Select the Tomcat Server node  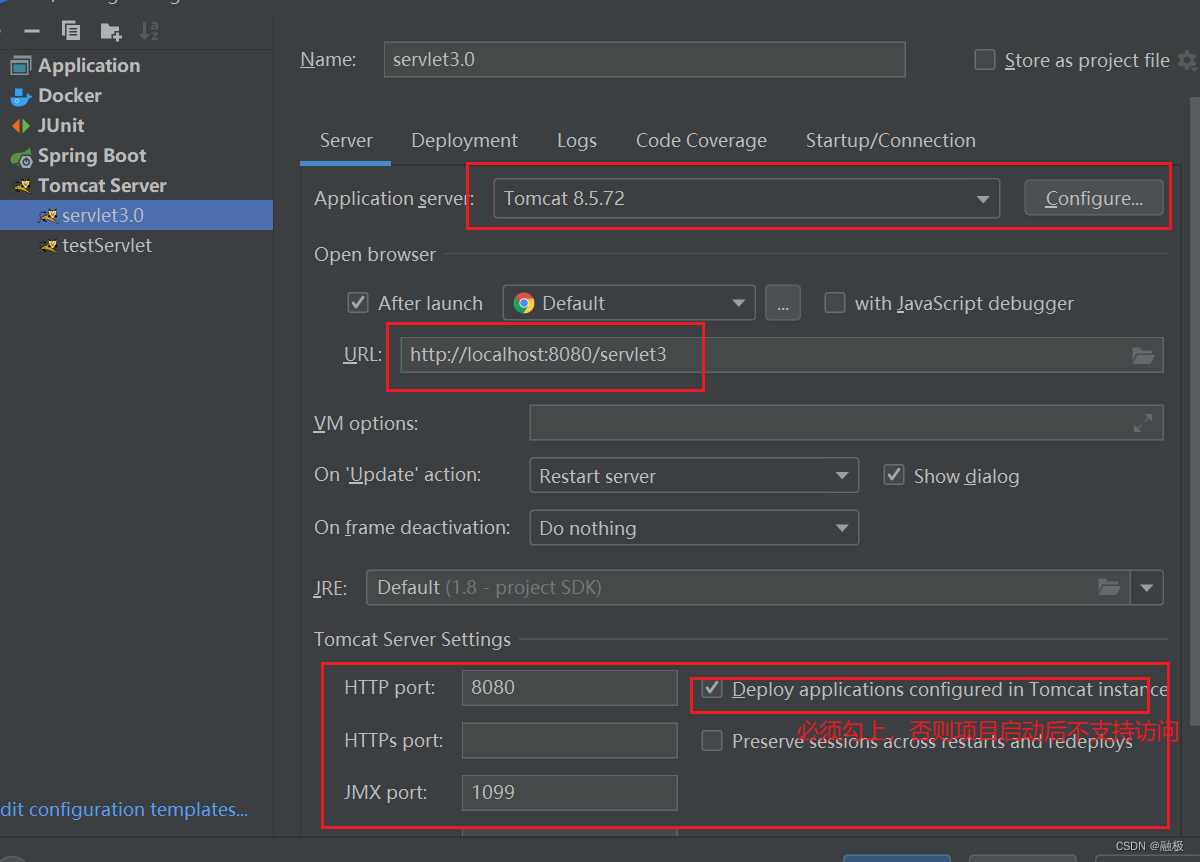136,185
